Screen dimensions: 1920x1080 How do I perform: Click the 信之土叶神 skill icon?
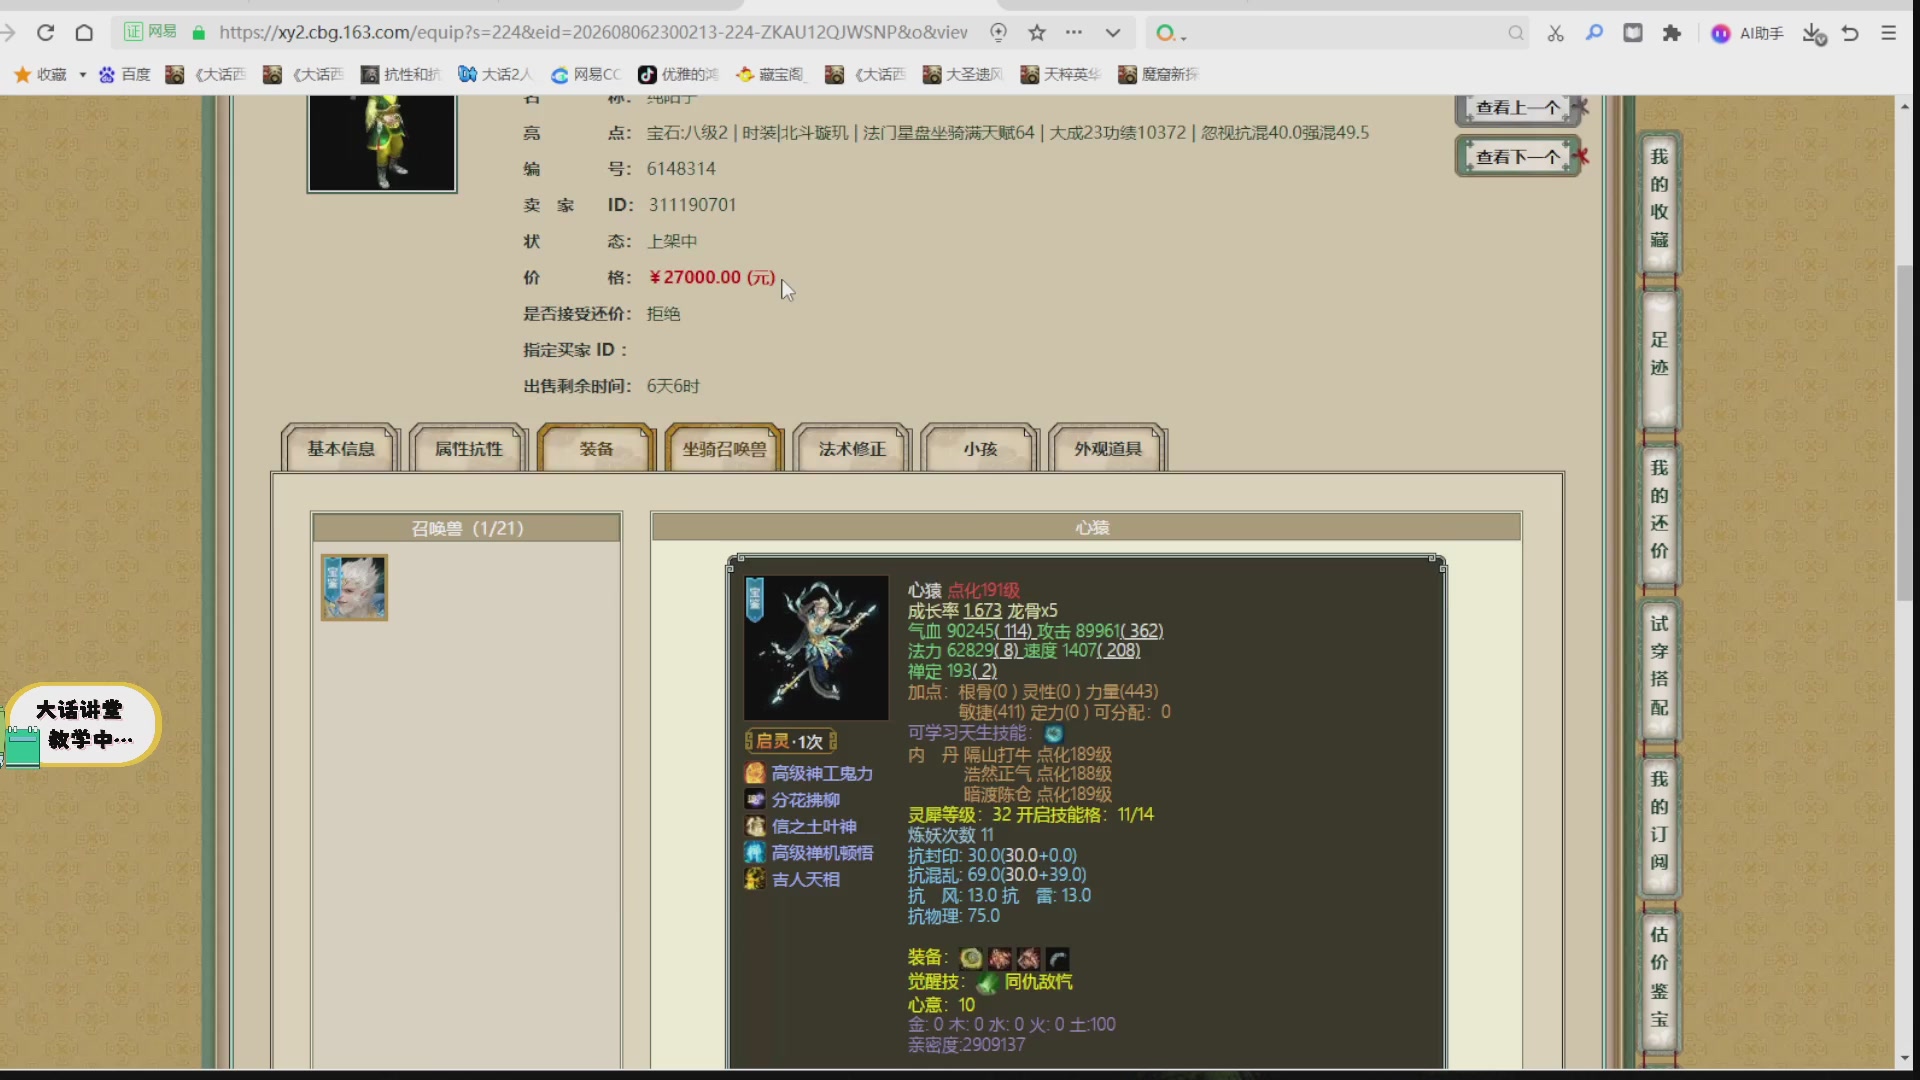(x=755, y=826)
